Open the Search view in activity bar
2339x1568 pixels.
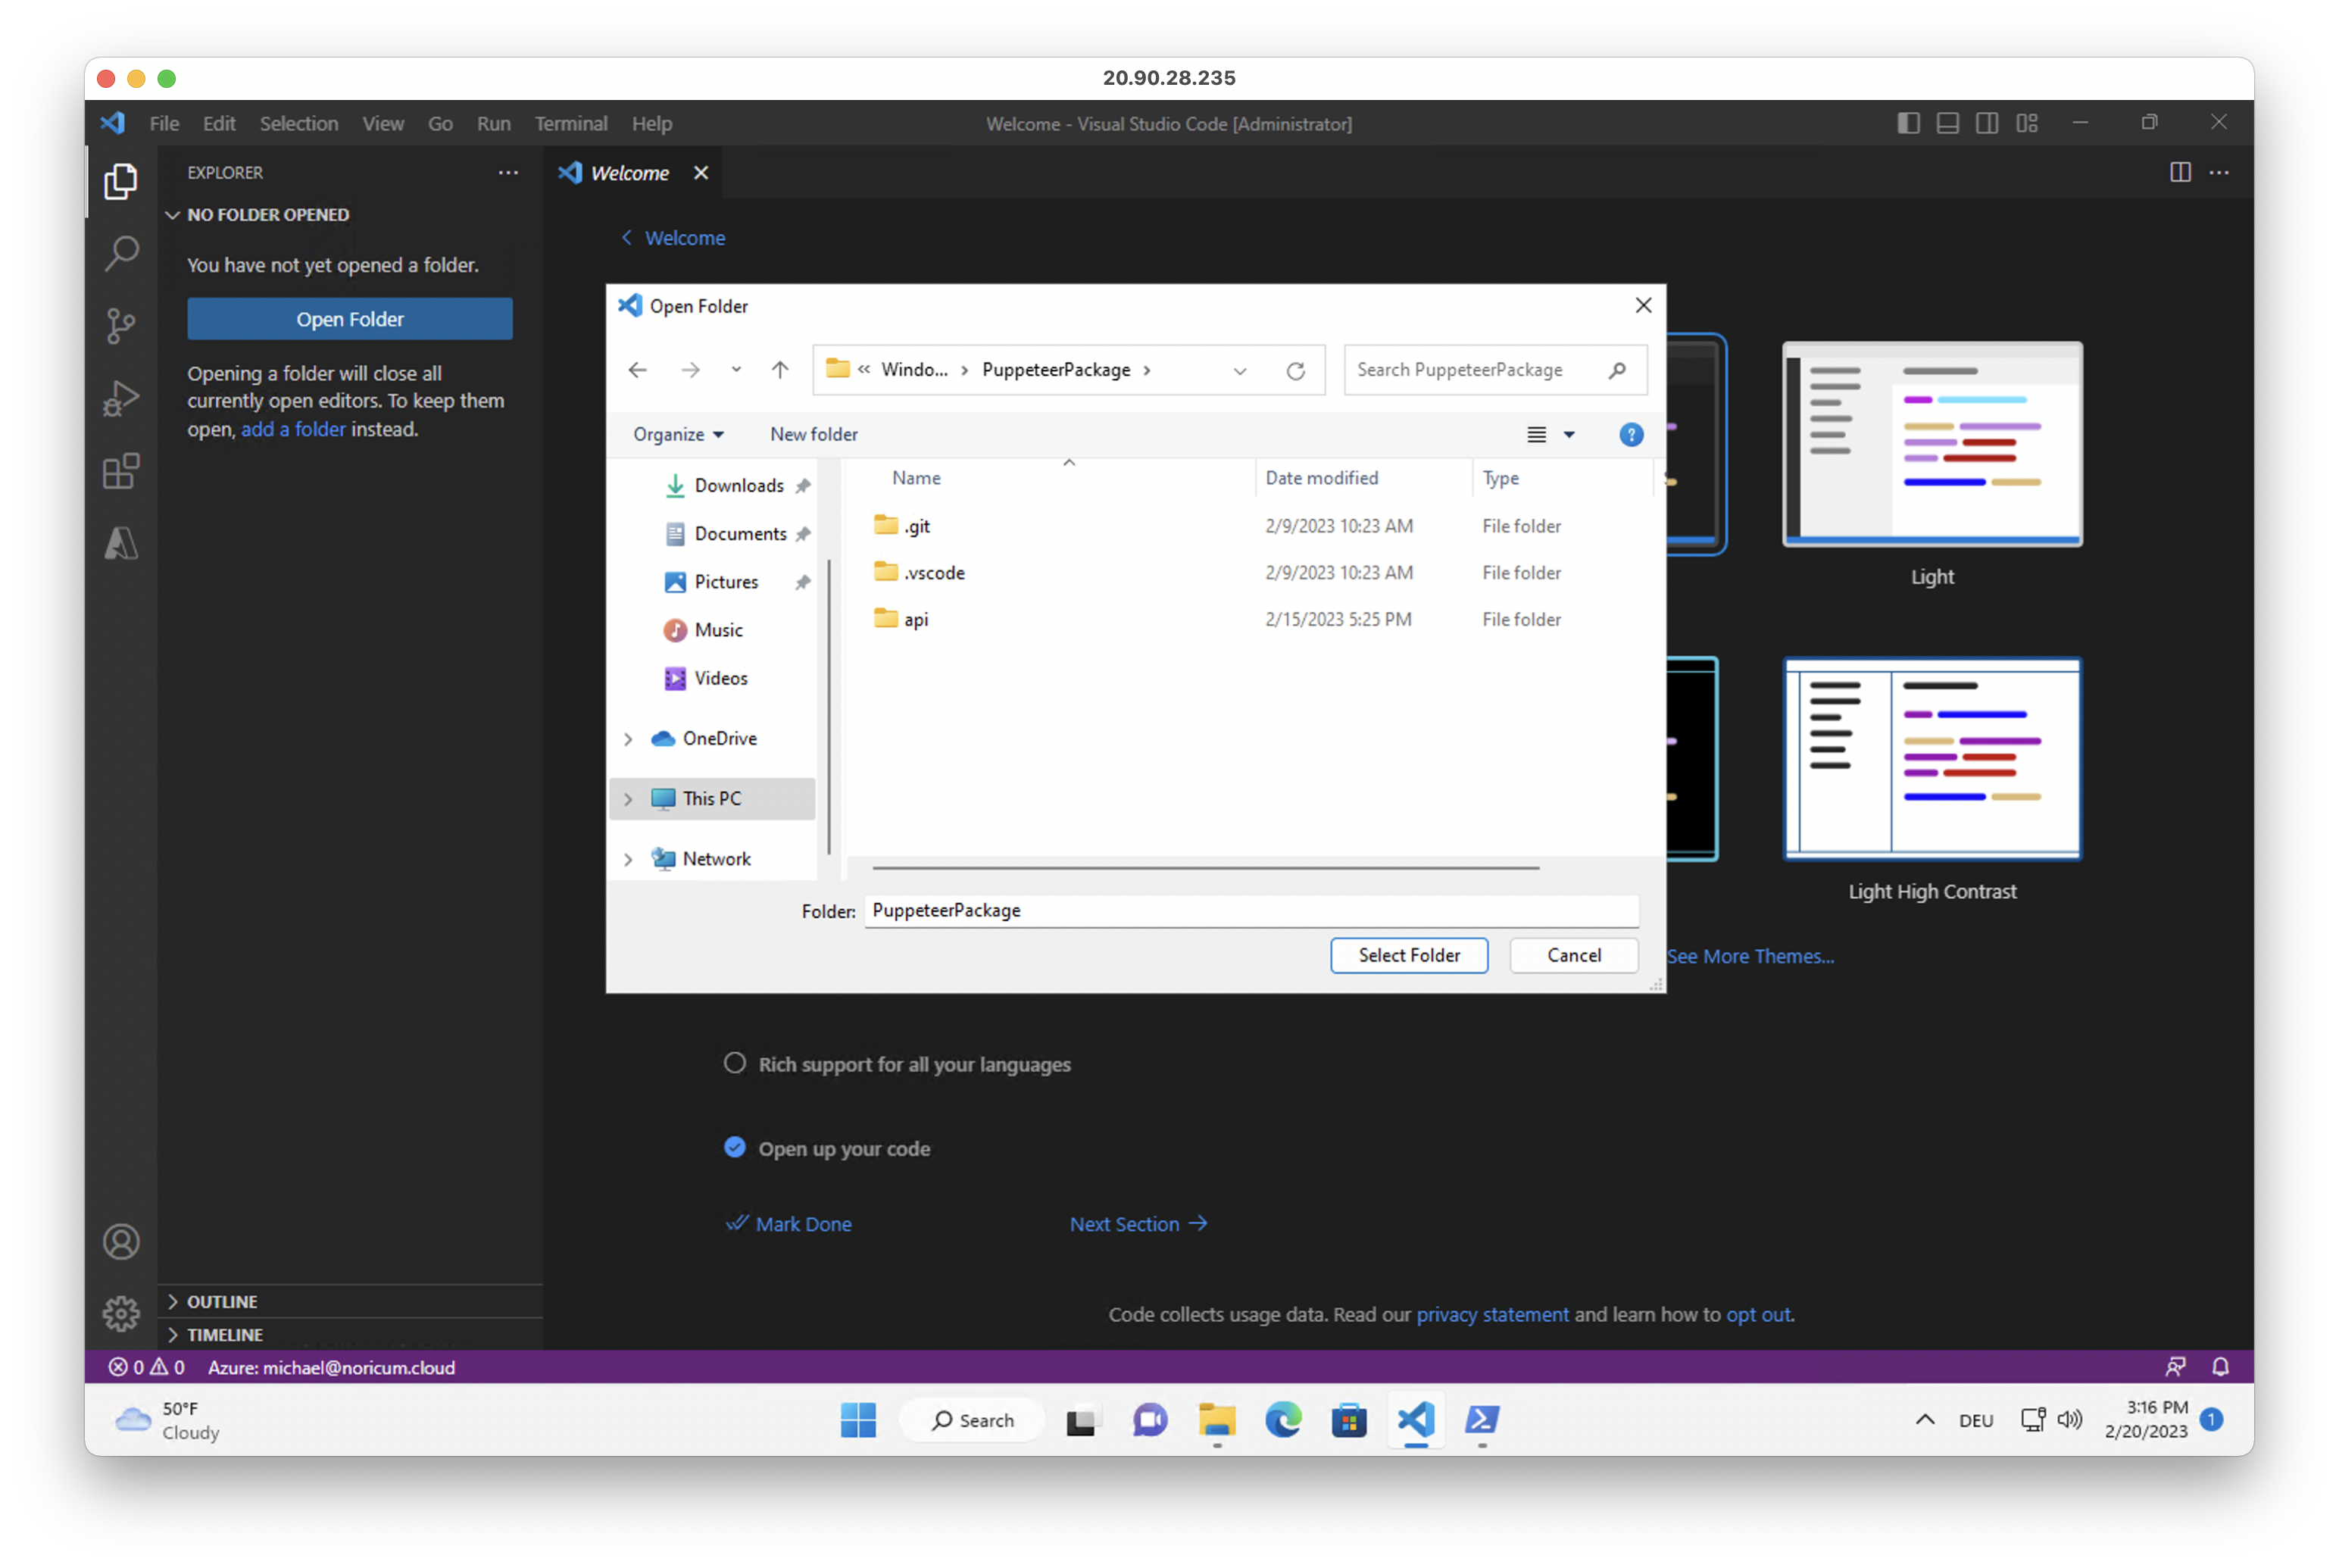pyautogui.click(x=121, y=253)
